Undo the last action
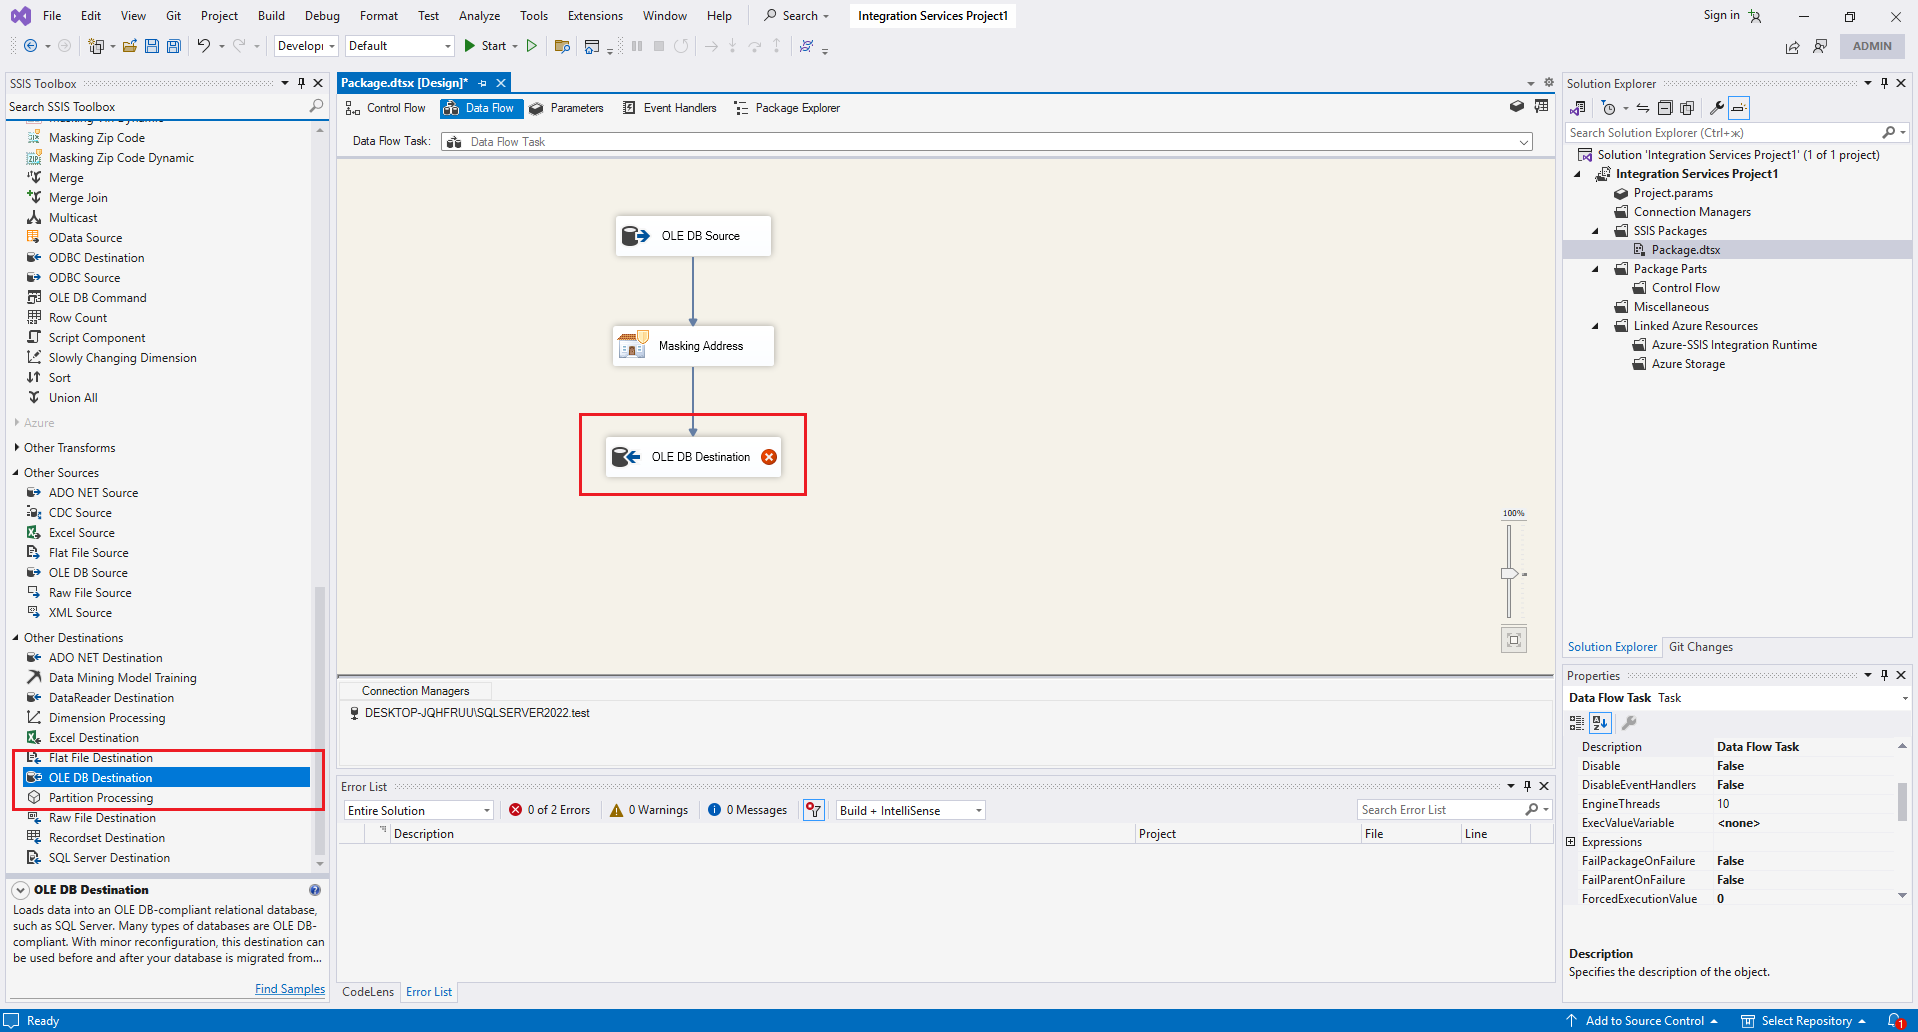 click(204, 46)
